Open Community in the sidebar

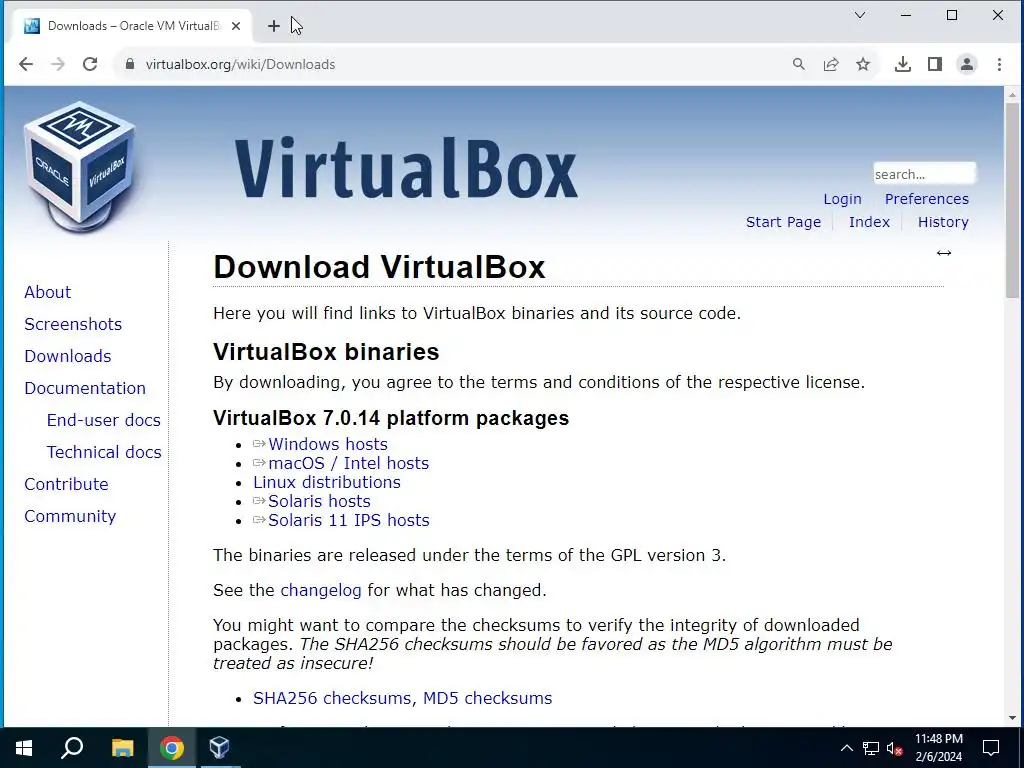coord(70,516)
